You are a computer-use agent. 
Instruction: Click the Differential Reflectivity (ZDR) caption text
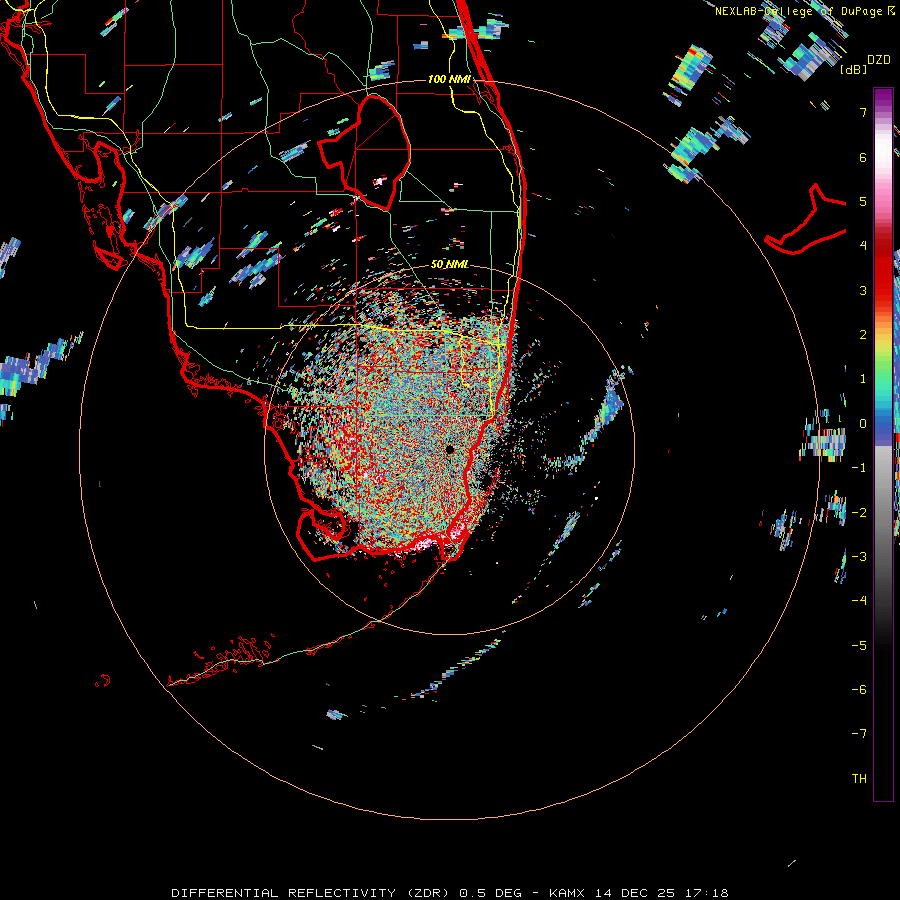tap(311, 893)
